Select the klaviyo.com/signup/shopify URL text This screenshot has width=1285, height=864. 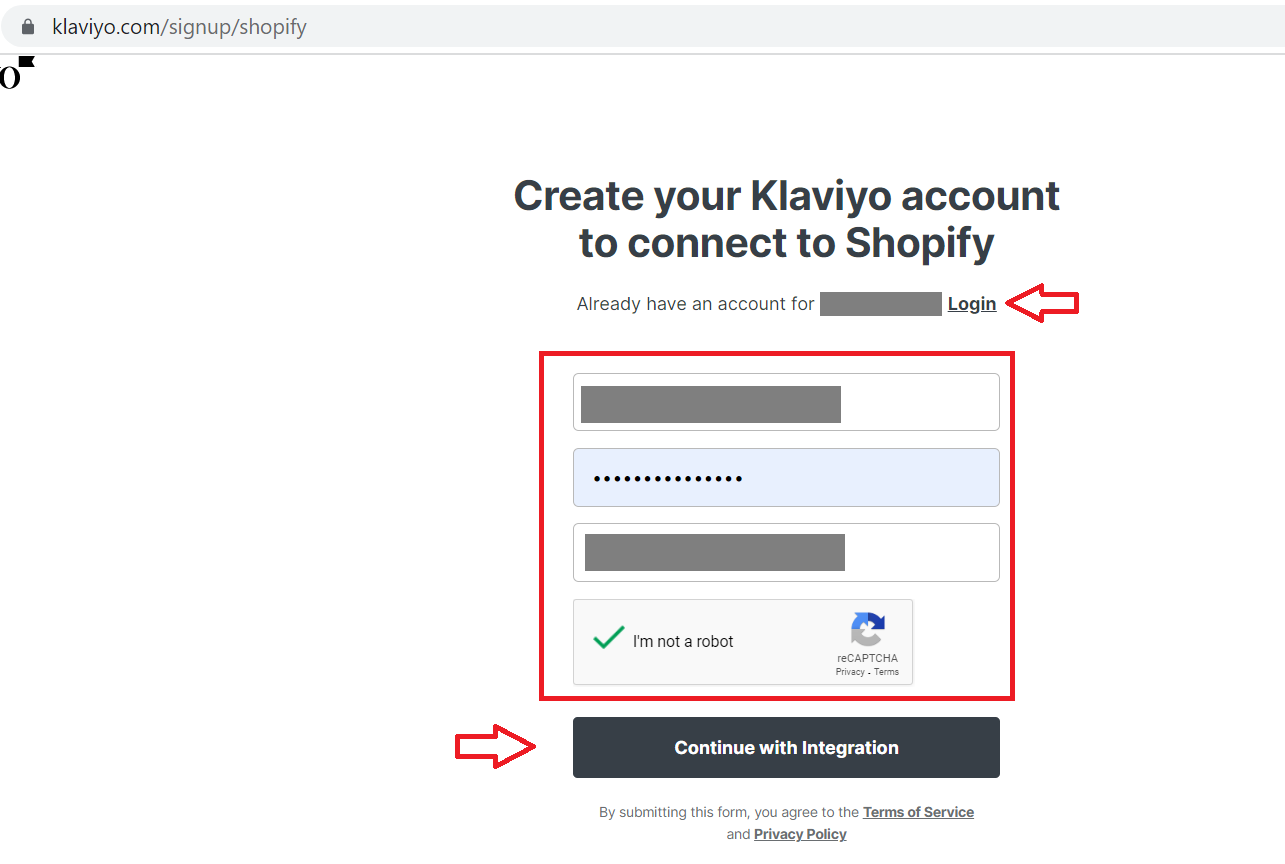click(x=179, y=27)
